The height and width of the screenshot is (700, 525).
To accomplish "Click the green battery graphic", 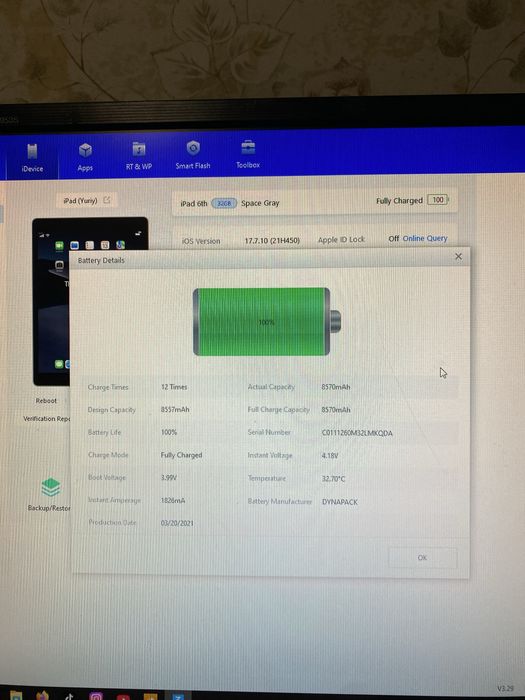I will (x=267, y=321).
